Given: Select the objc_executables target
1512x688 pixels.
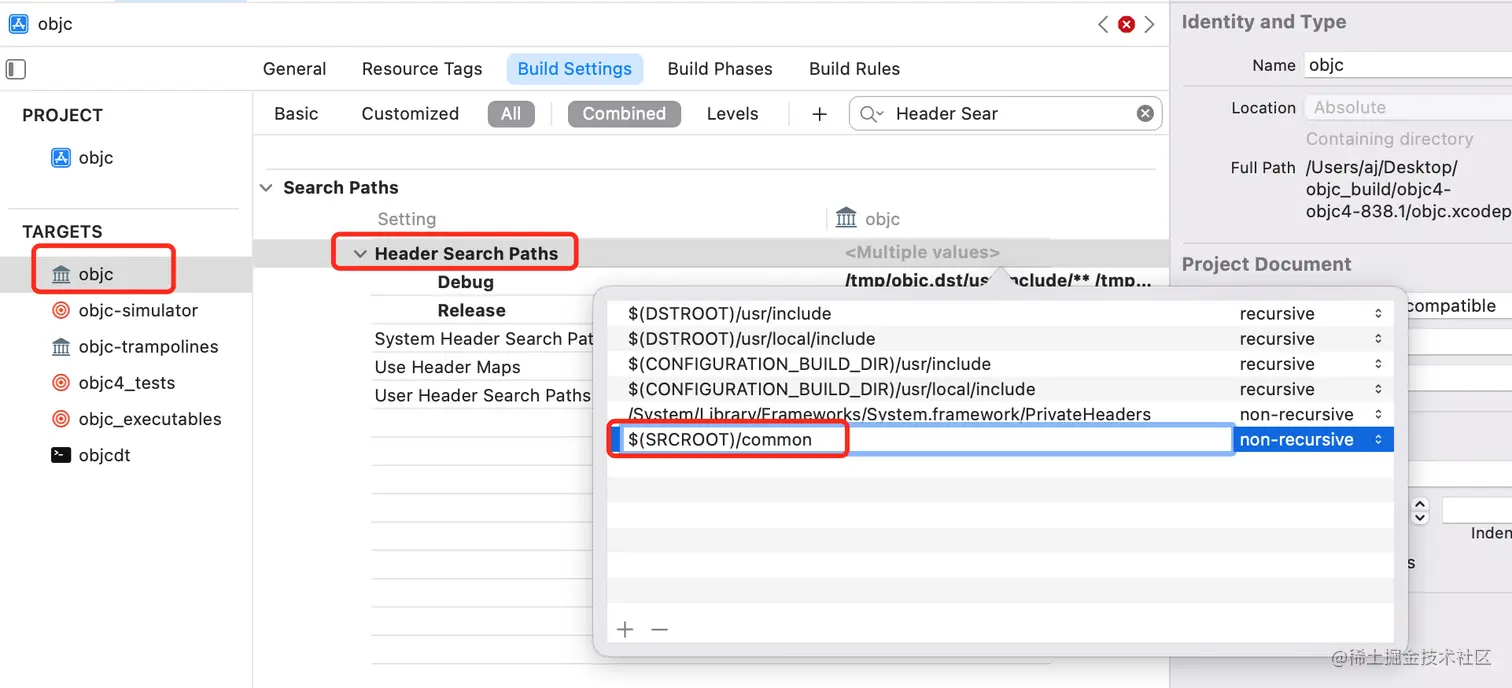Looking at the screenshot, I should tap(136, 419).
